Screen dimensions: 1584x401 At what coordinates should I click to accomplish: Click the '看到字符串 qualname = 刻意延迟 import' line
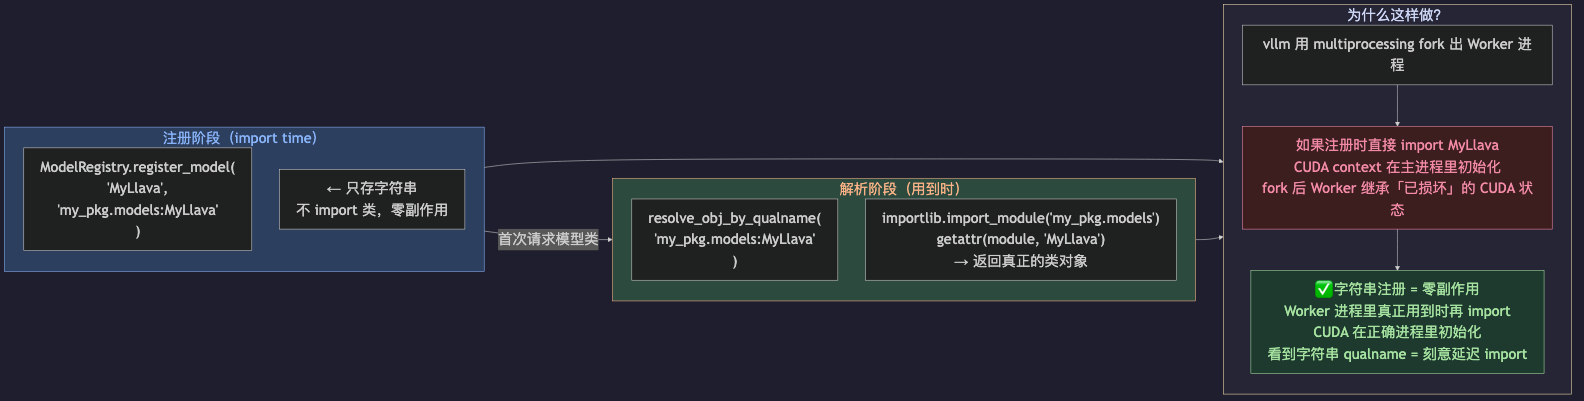pyautogui.click(x=1397, y=354)
